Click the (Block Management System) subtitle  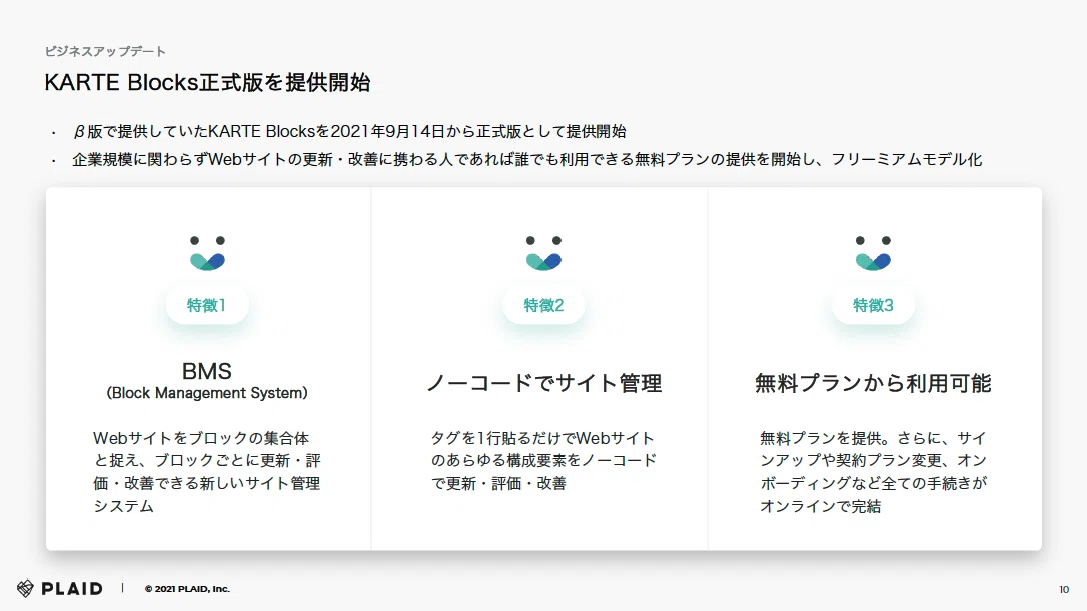[207, 393]
